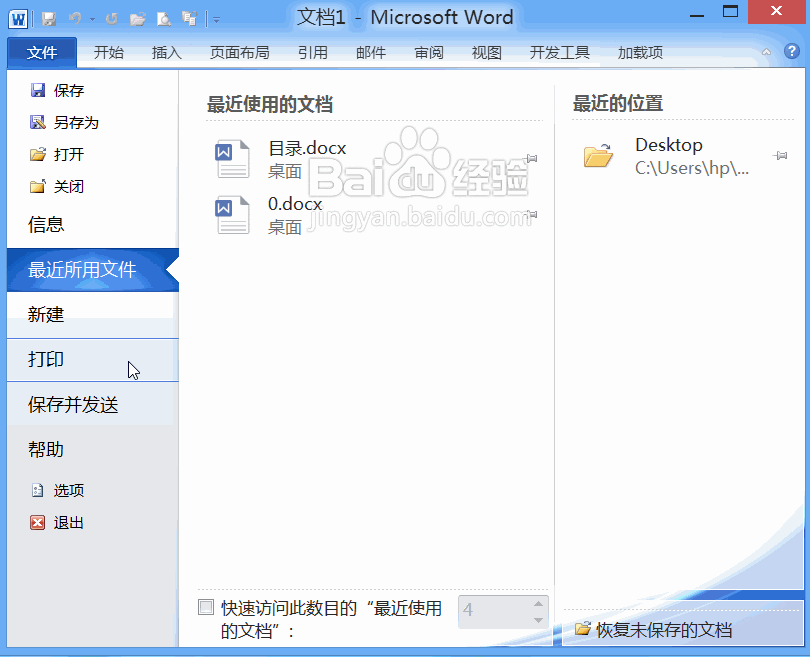Switch to the 邮件 ribbon tab
Image resolution: width=810 pixels, height=657 pixels.
point(370,53)
